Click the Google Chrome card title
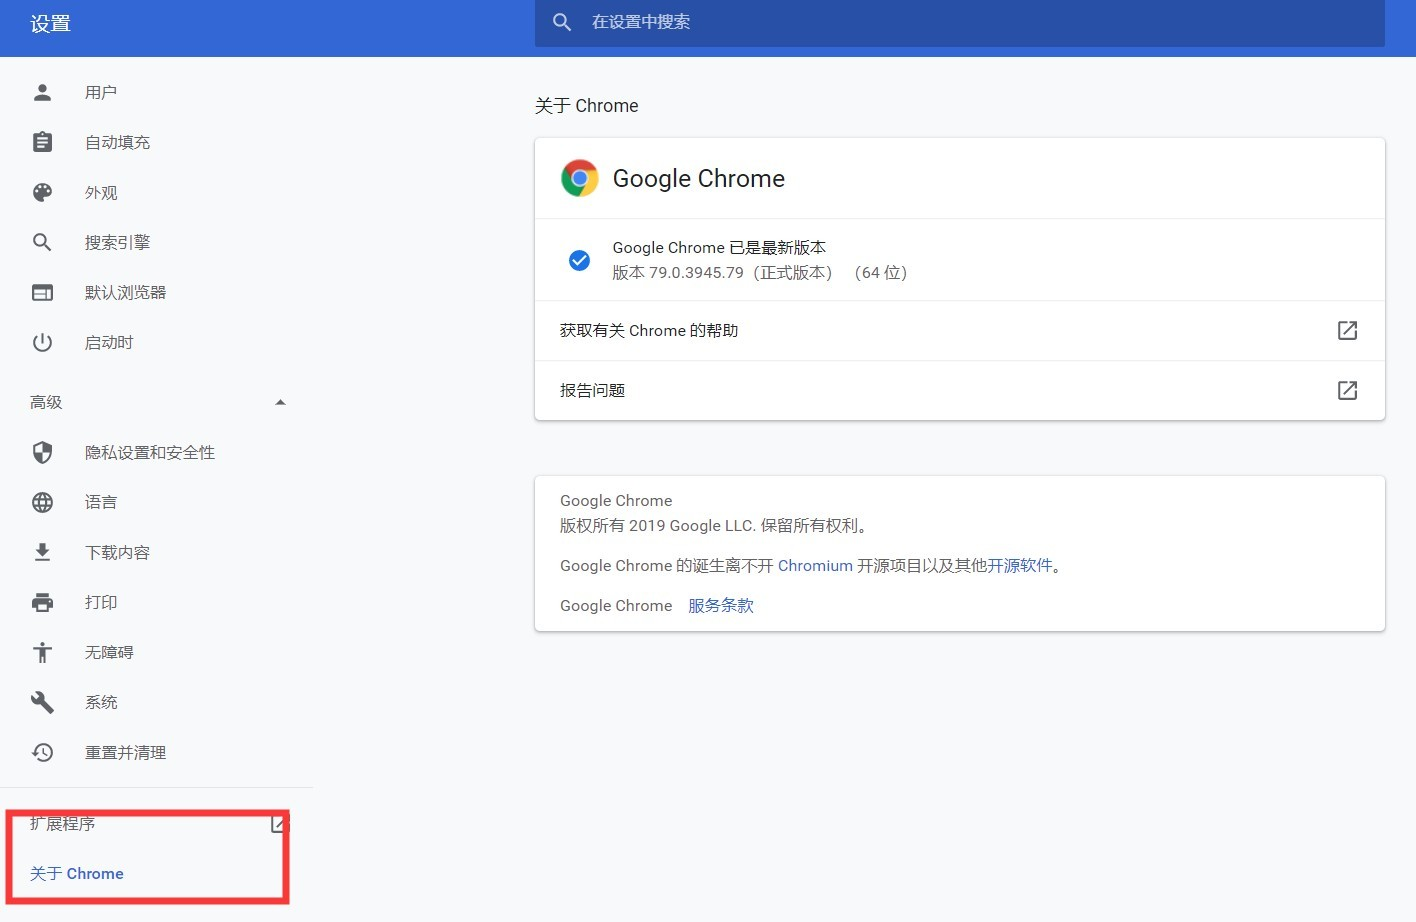This screenshot has height=922, width=1416. [698, 178]
